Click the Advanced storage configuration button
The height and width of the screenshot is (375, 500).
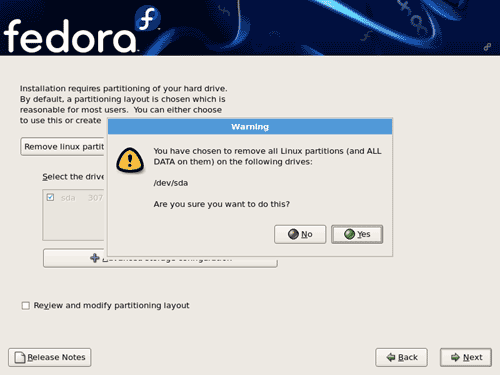pos(160,262)
